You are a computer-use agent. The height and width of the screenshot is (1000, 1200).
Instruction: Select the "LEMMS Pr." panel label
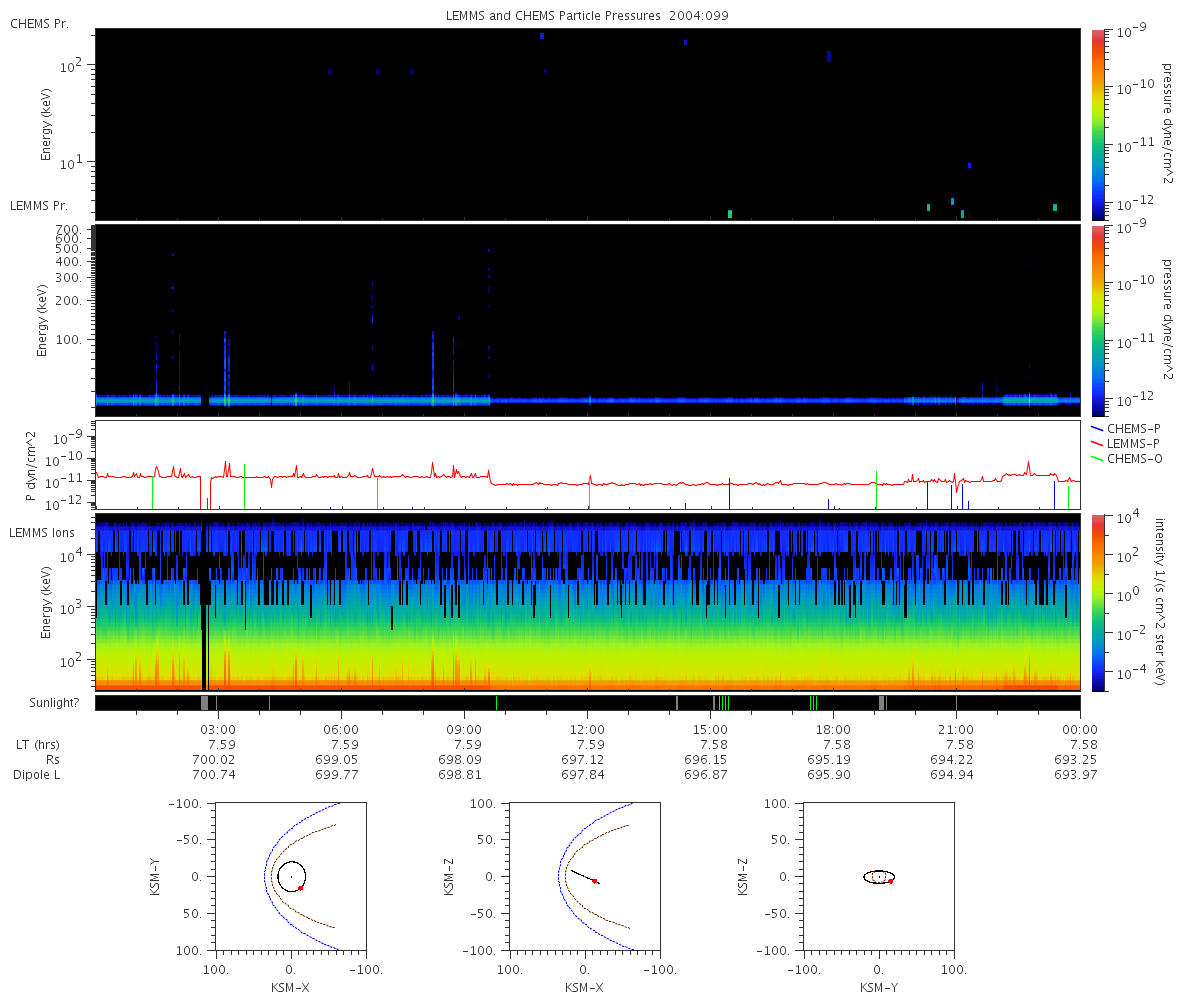(39, 206)
